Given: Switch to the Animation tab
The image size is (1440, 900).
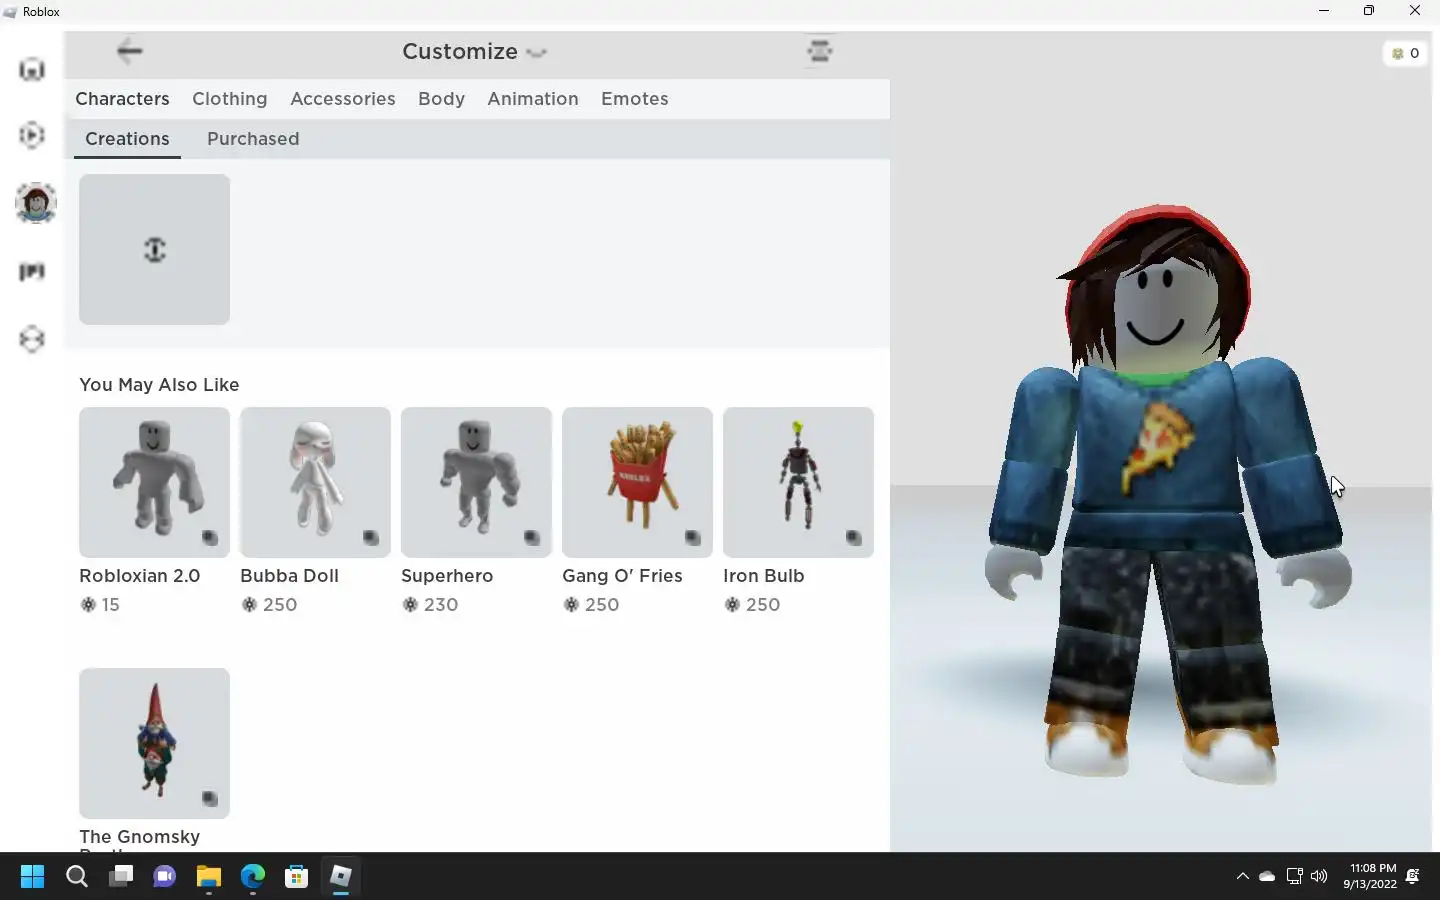Looking at the screenshot, I should pyautogui.click(x=533, y=99).
